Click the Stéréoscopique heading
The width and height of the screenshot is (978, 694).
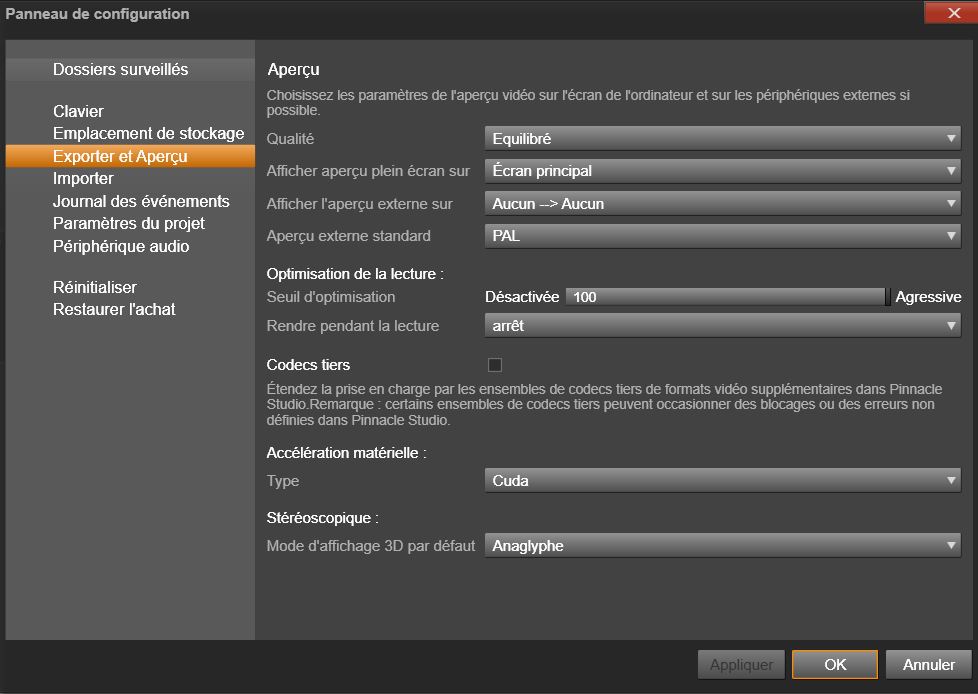pos(322,518)
